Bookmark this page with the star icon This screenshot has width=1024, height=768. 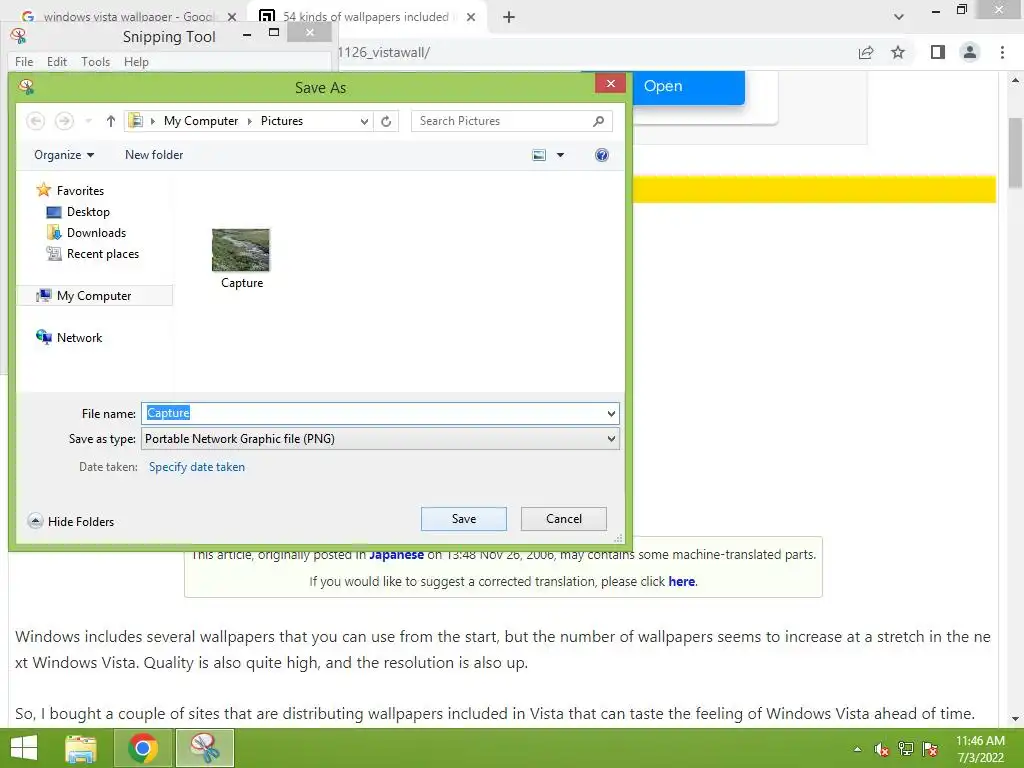pos(898,52)
